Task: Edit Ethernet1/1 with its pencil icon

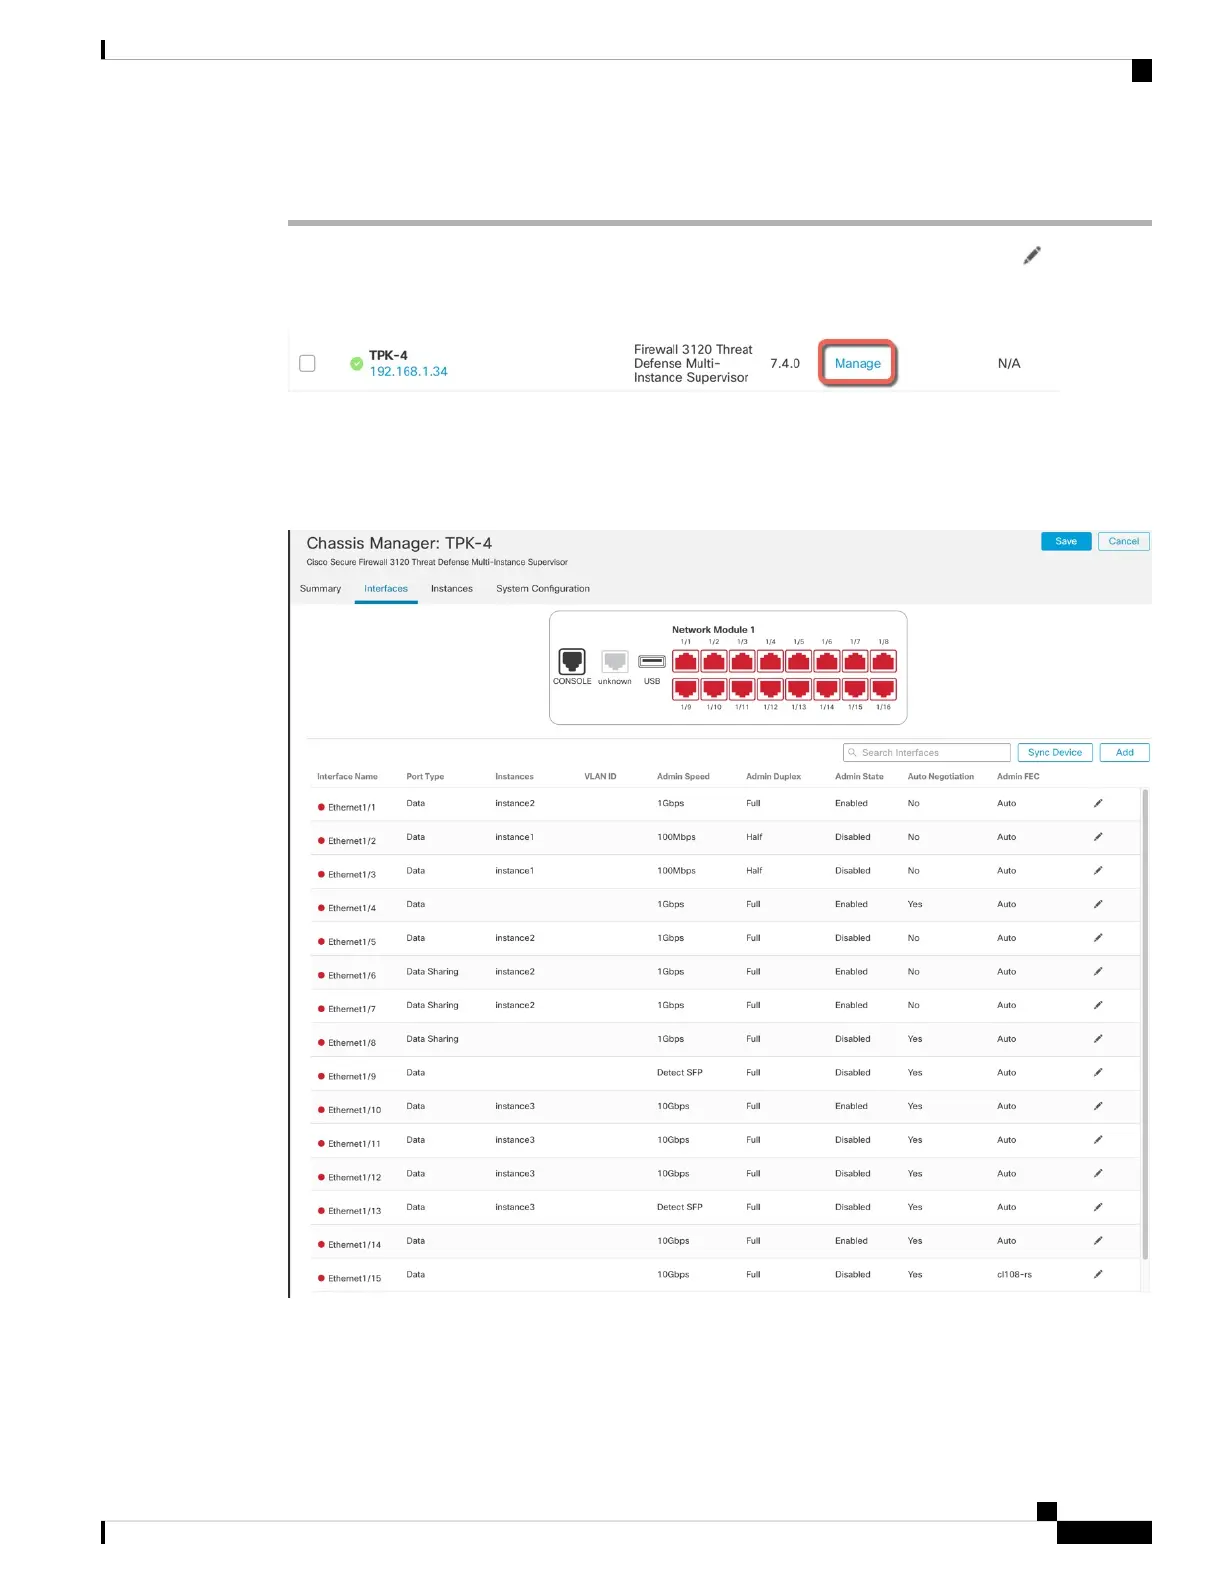Action: 1098,803
